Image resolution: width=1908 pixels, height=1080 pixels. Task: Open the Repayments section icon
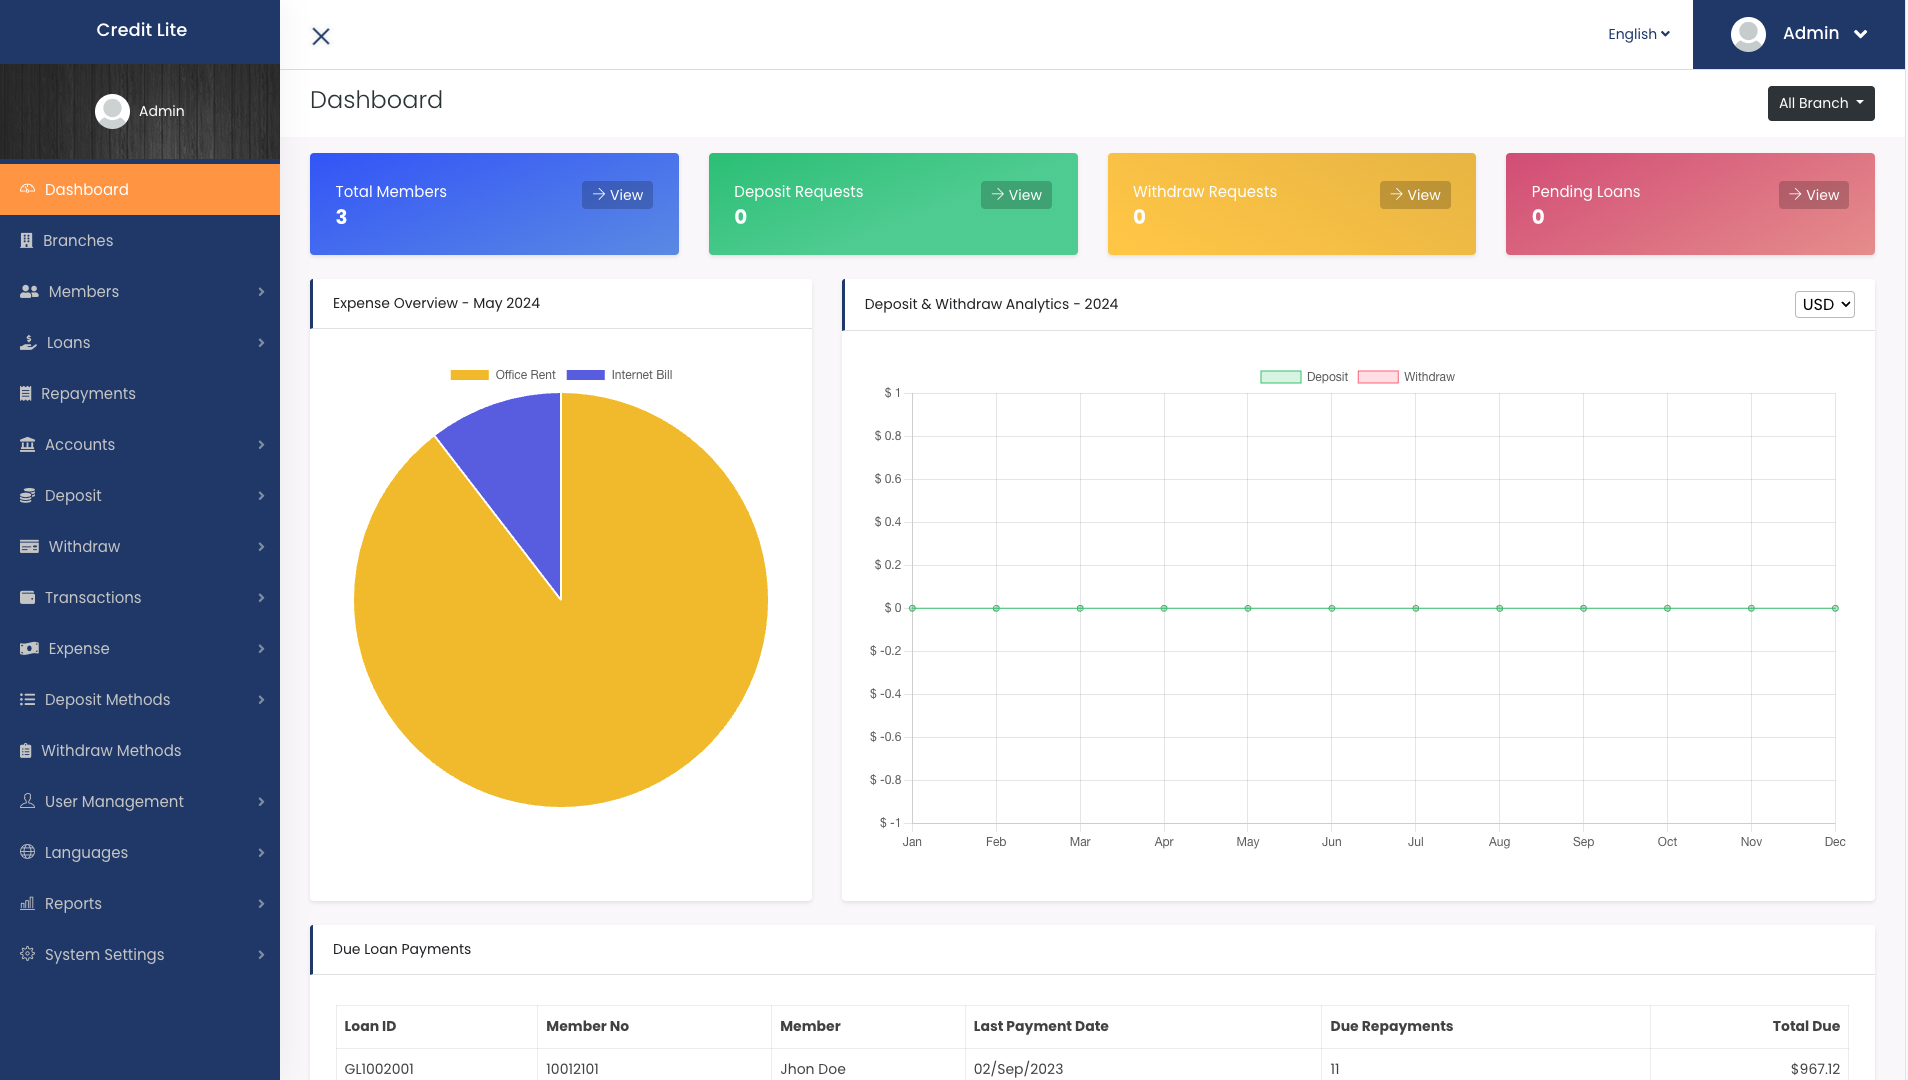[x=27, y=393]
